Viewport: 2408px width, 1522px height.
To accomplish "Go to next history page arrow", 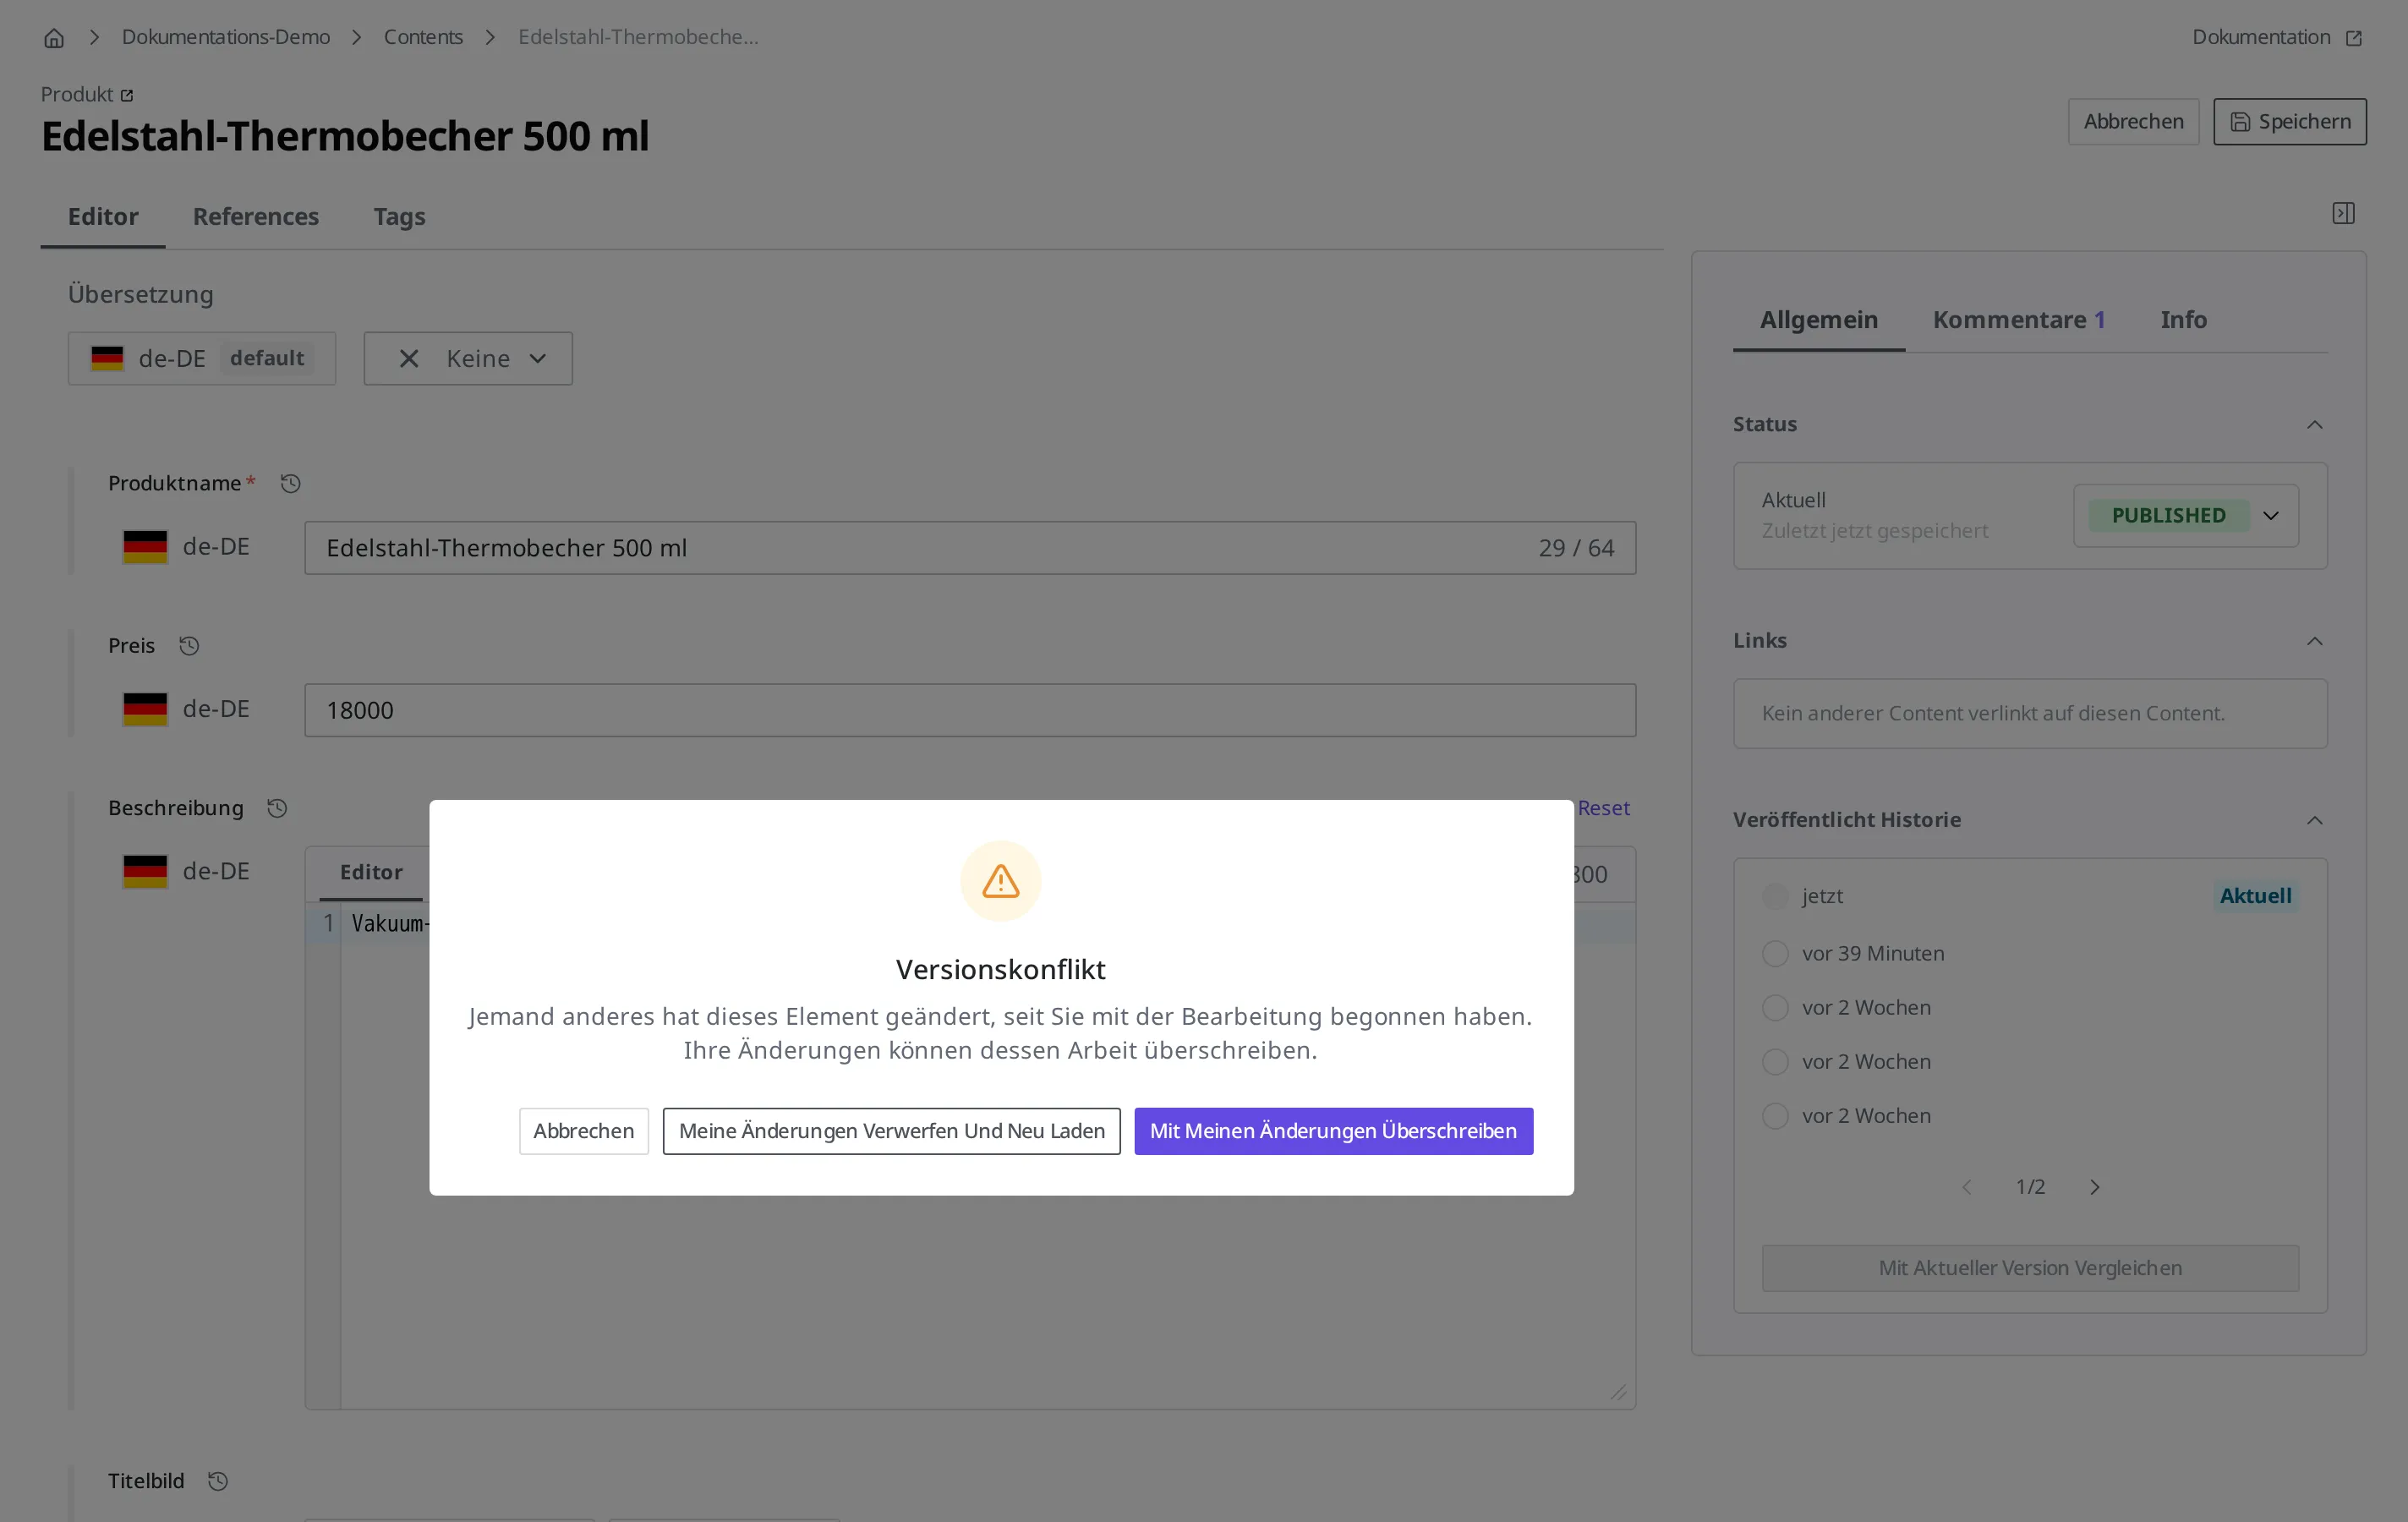I will 2094,1187.
